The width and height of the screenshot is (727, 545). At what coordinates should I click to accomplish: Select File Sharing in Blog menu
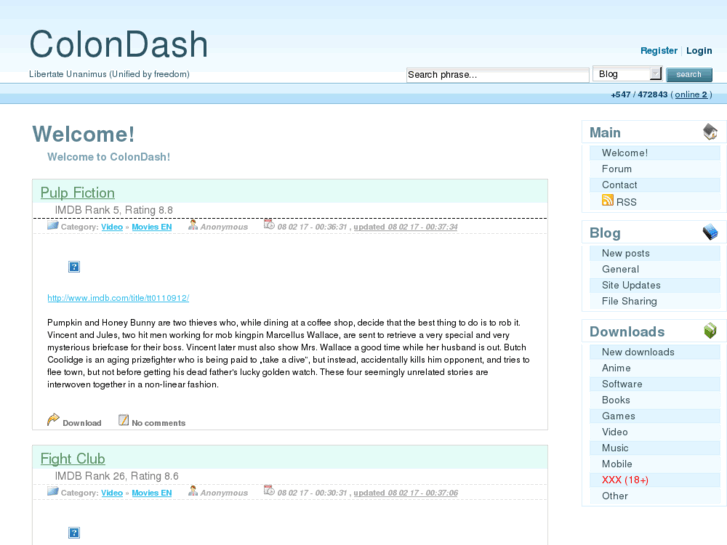655,301
